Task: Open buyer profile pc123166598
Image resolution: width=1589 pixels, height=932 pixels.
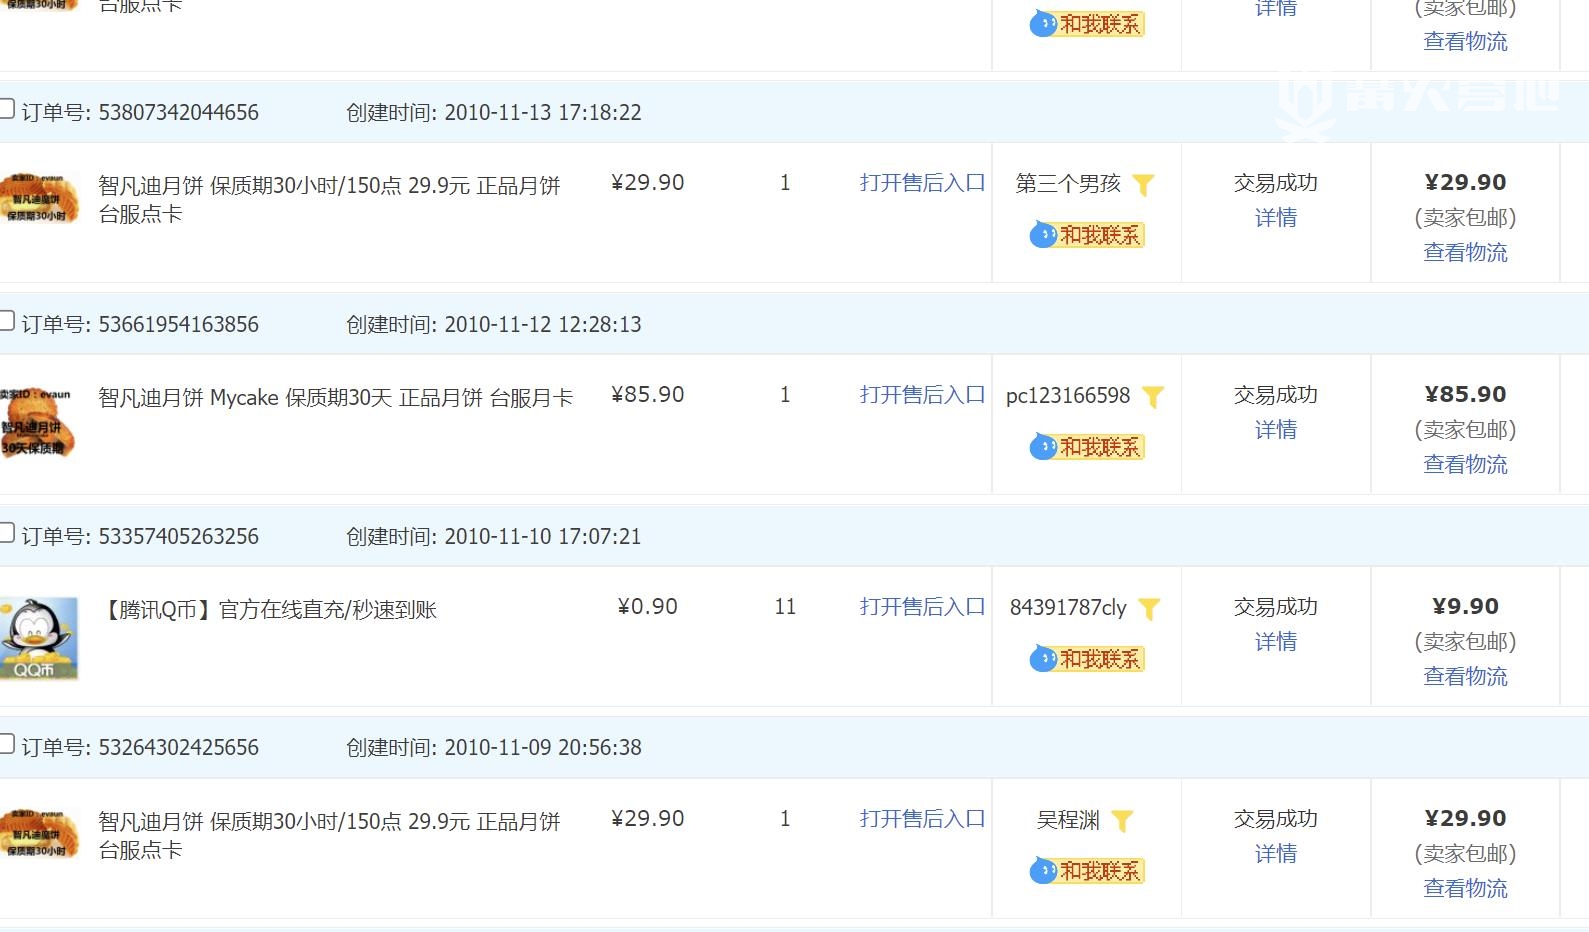Action: pyautogui.click(x=1068, y=396)
